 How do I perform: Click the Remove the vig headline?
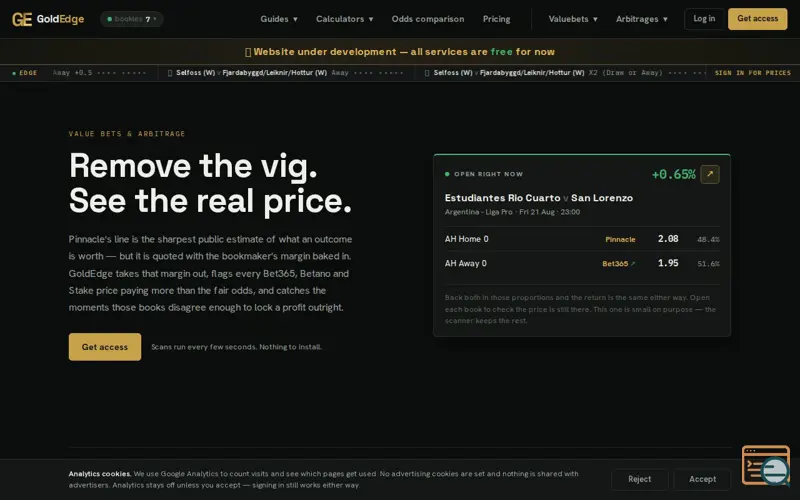[193, 166]
